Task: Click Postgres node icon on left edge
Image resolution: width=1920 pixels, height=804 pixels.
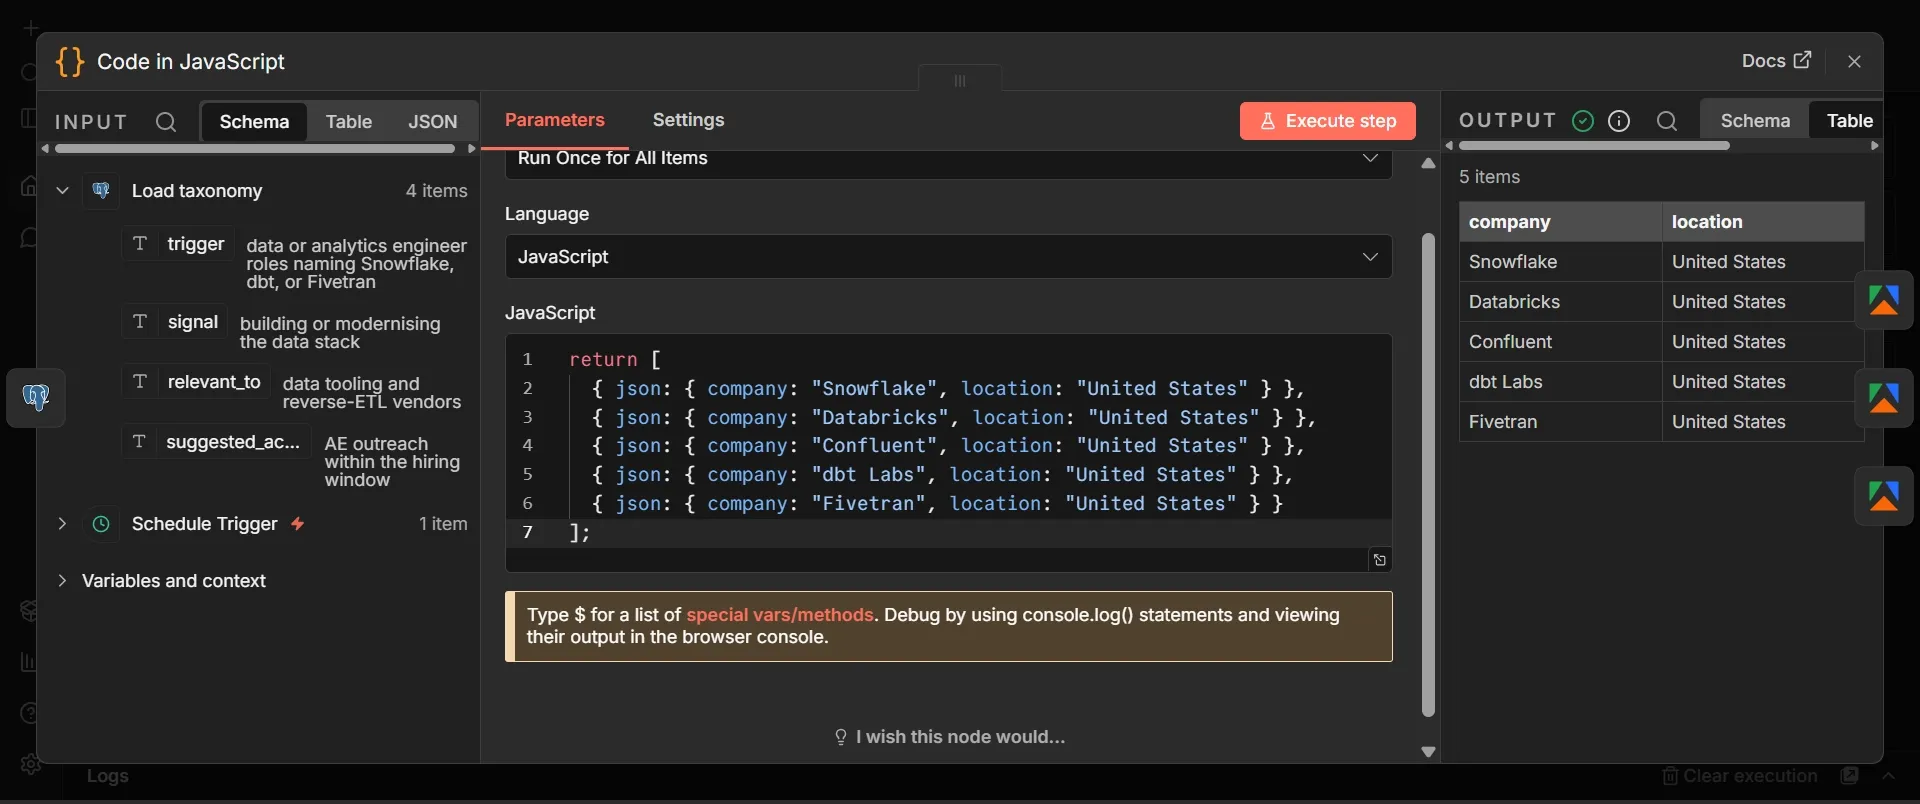Action: click(36, 398)
